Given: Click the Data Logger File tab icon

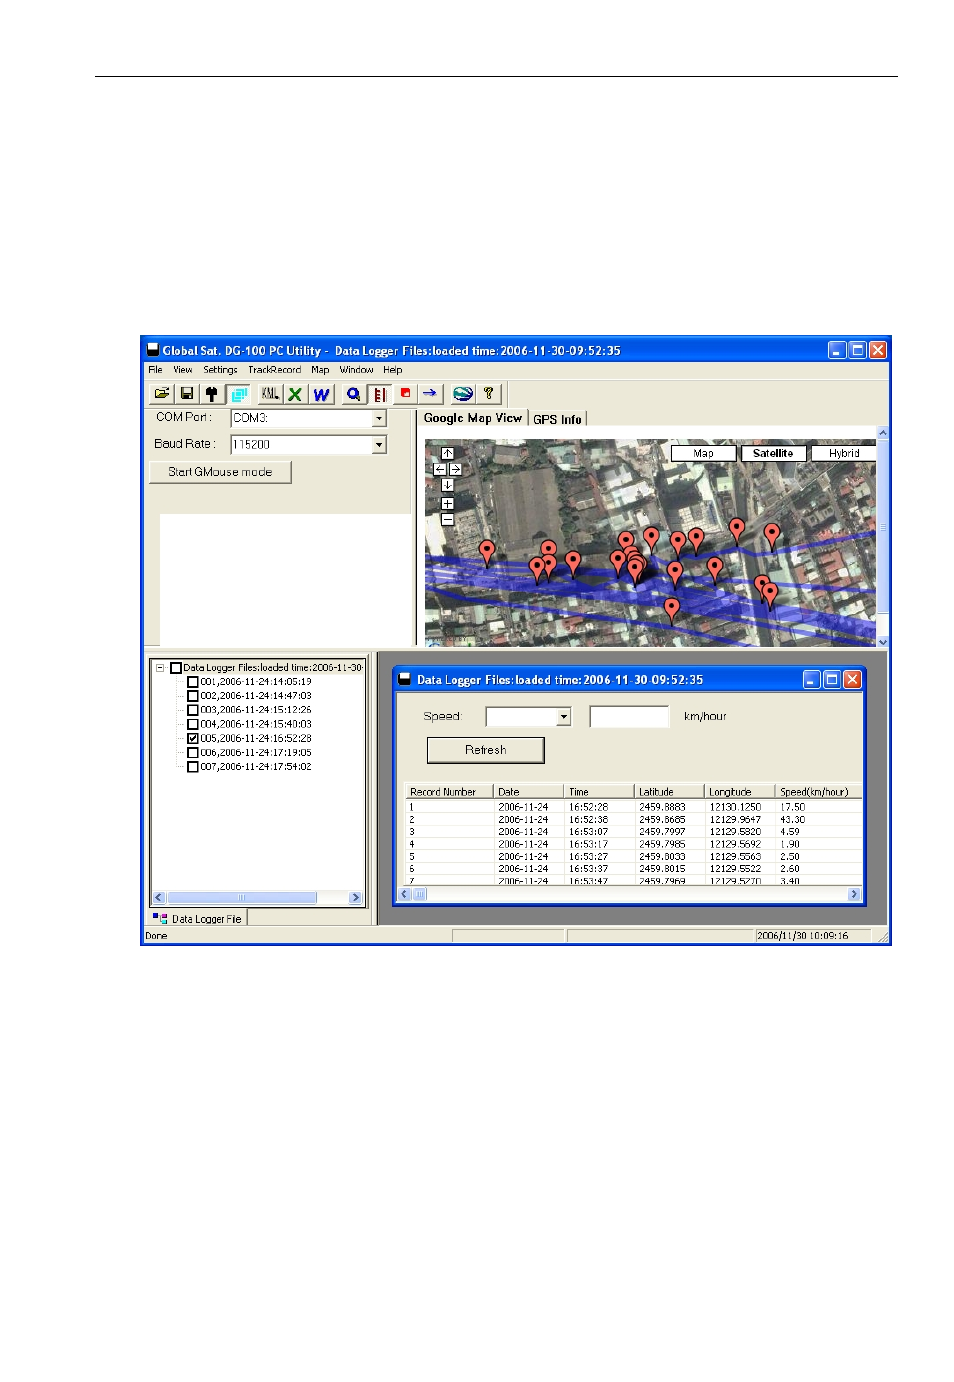Looking at the screenshot, I should click(160, 918).
